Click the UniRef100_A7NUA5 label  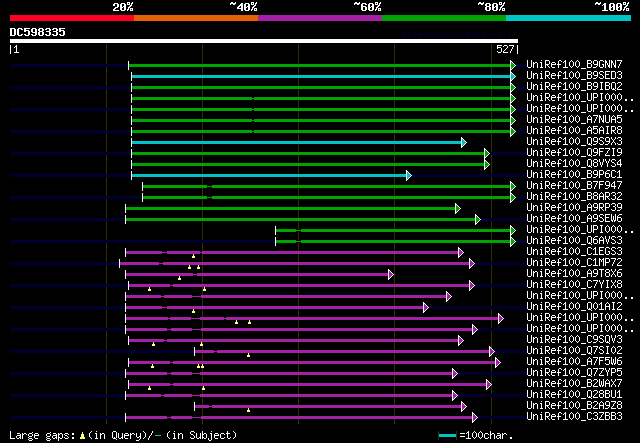pyautogui.click(x=574, y=120)
